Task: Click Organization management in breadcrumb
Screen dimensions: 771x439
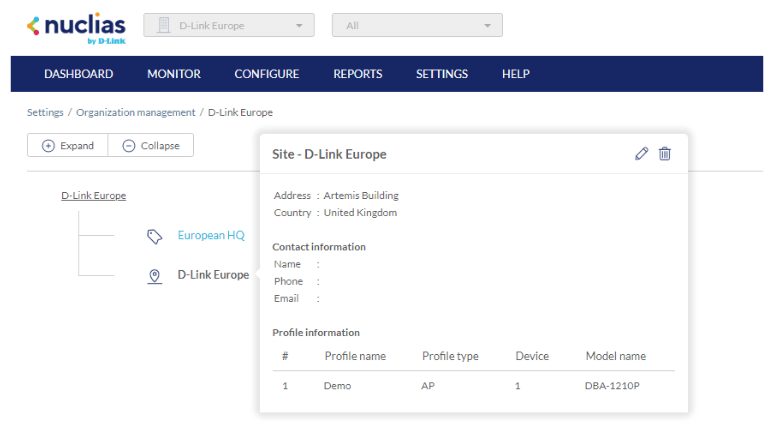Action: pyautogui.click(x=135, y=113)
